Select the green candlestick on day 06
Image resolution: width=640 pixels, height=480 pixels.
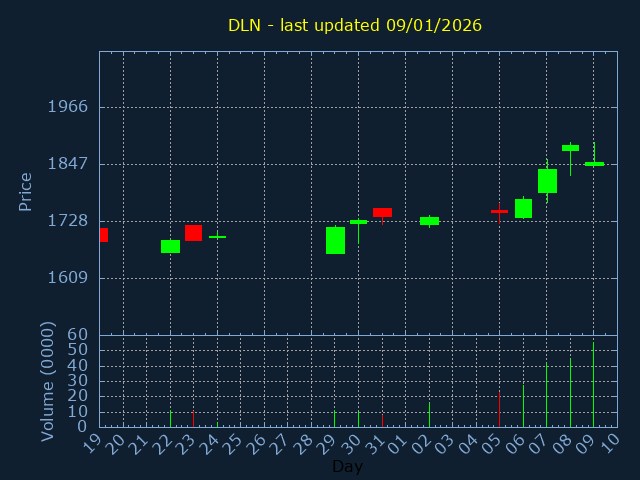coord(523,208)
